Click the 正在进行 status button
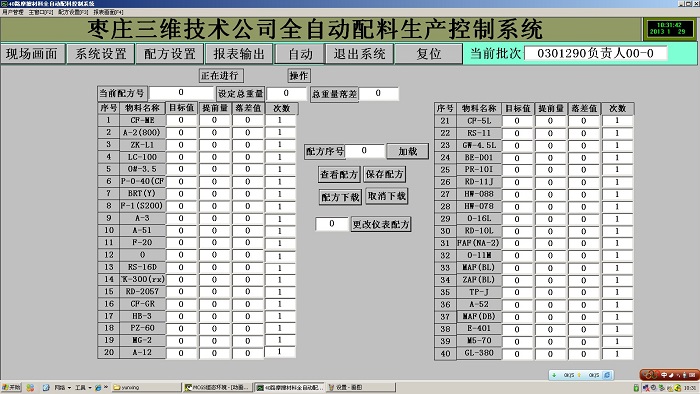This screenshot has width=700, height=394. pyautogui.click(x=221, y=75)
